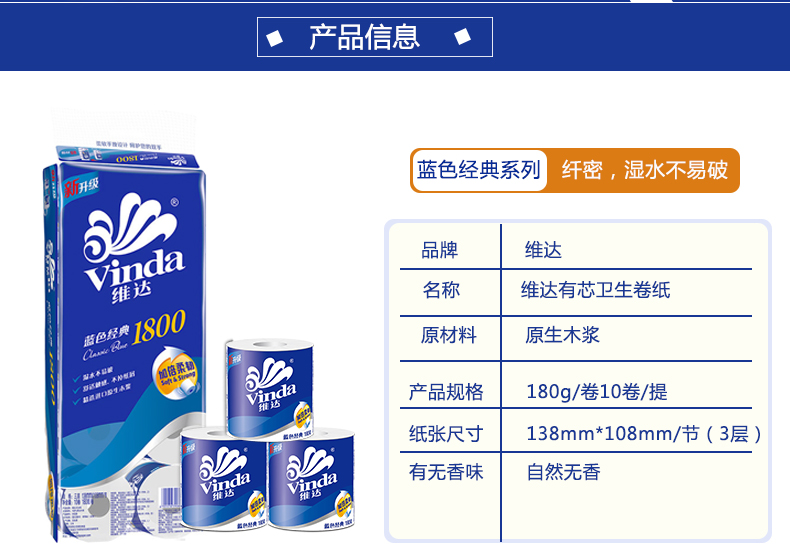Click the right white diamond beside 产品信息
790x559 pixels.
point(462,37)
